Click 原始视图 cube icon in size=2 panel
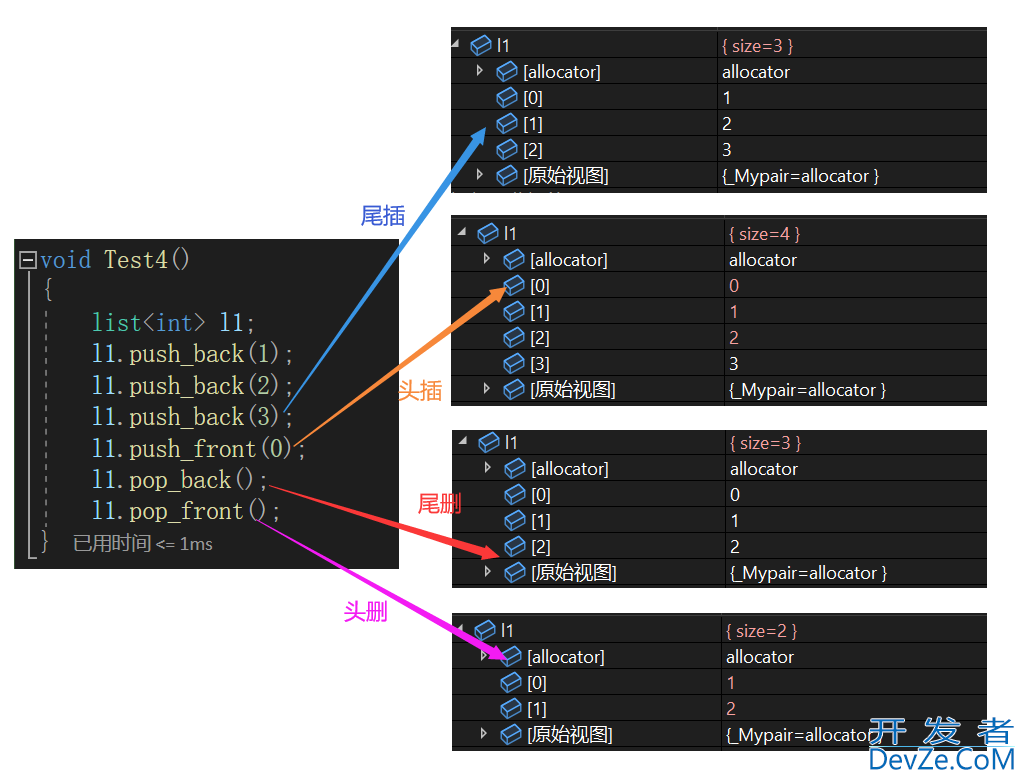The height and width of the screenshot is (781, 1025). [x=512, y=735]
